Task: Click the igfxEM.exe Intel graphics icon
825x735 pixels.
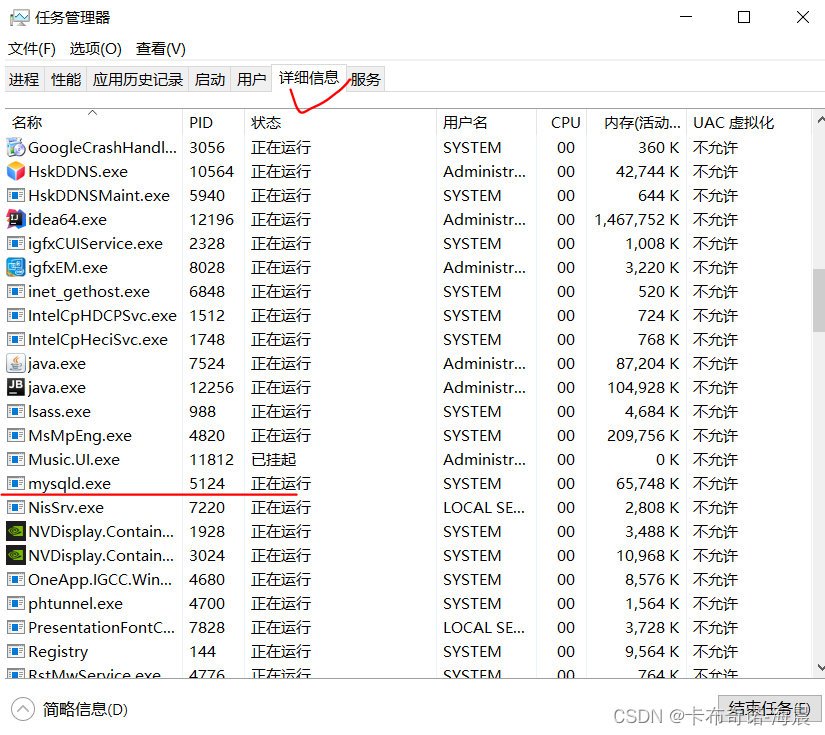Action: coord(16,268)
